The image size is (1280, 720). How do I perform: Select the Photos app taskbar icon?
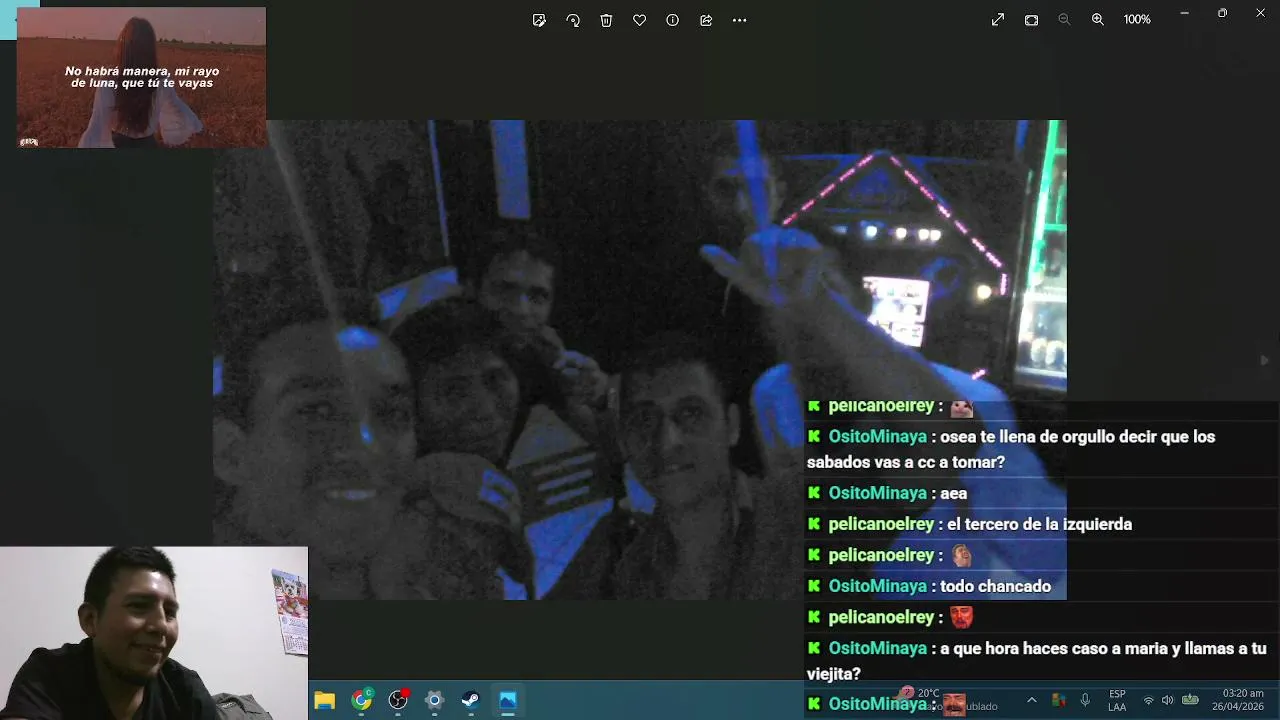point(508,700)
